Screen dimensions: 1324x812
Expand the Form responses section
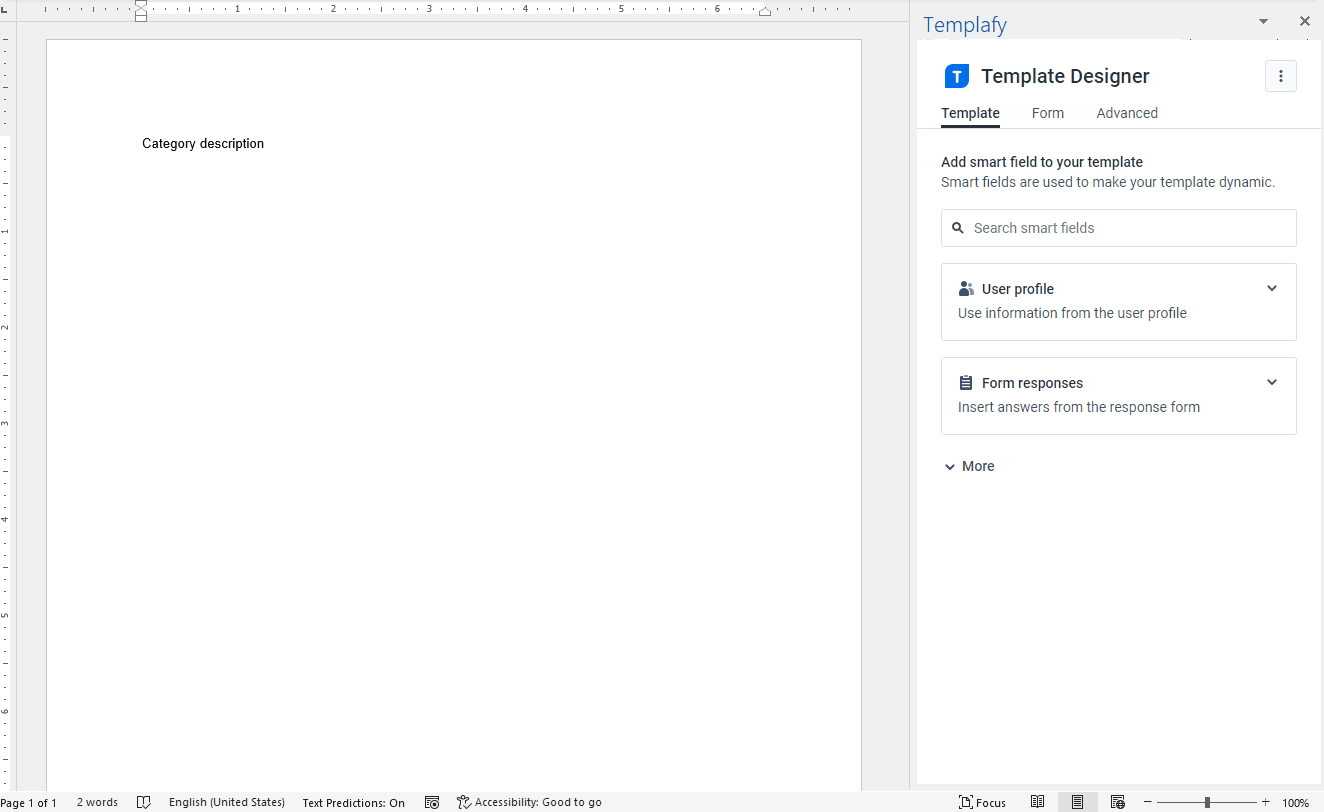point(1271,382)
